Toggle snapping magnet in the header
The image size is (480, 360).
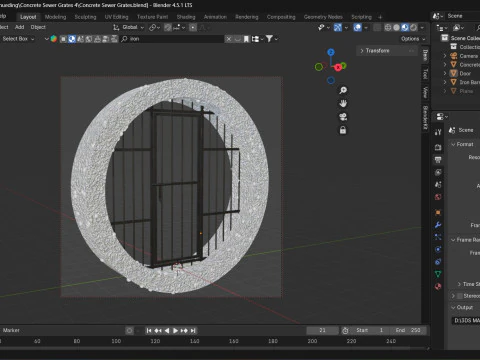coord(168,27)
